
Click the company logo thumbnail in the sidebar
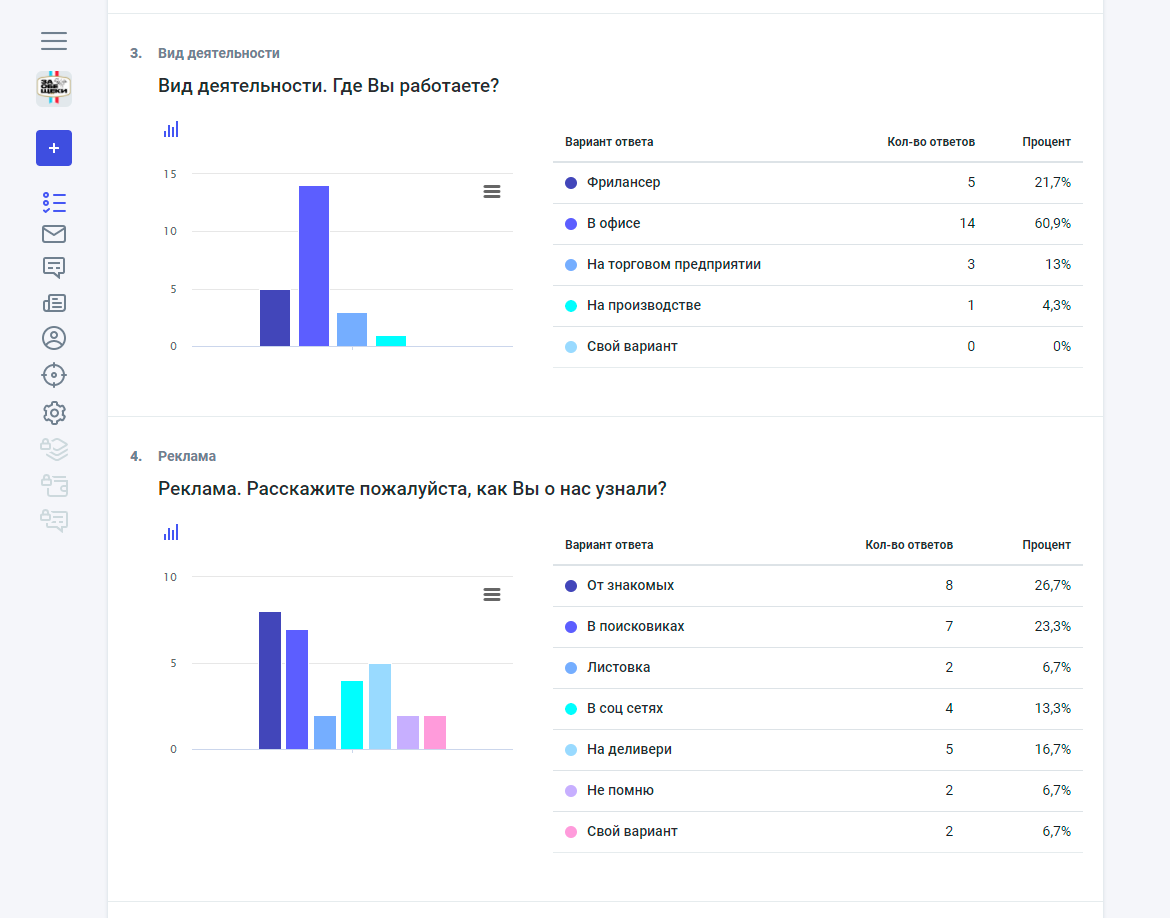pyautogui.click(x=54, y=89)
